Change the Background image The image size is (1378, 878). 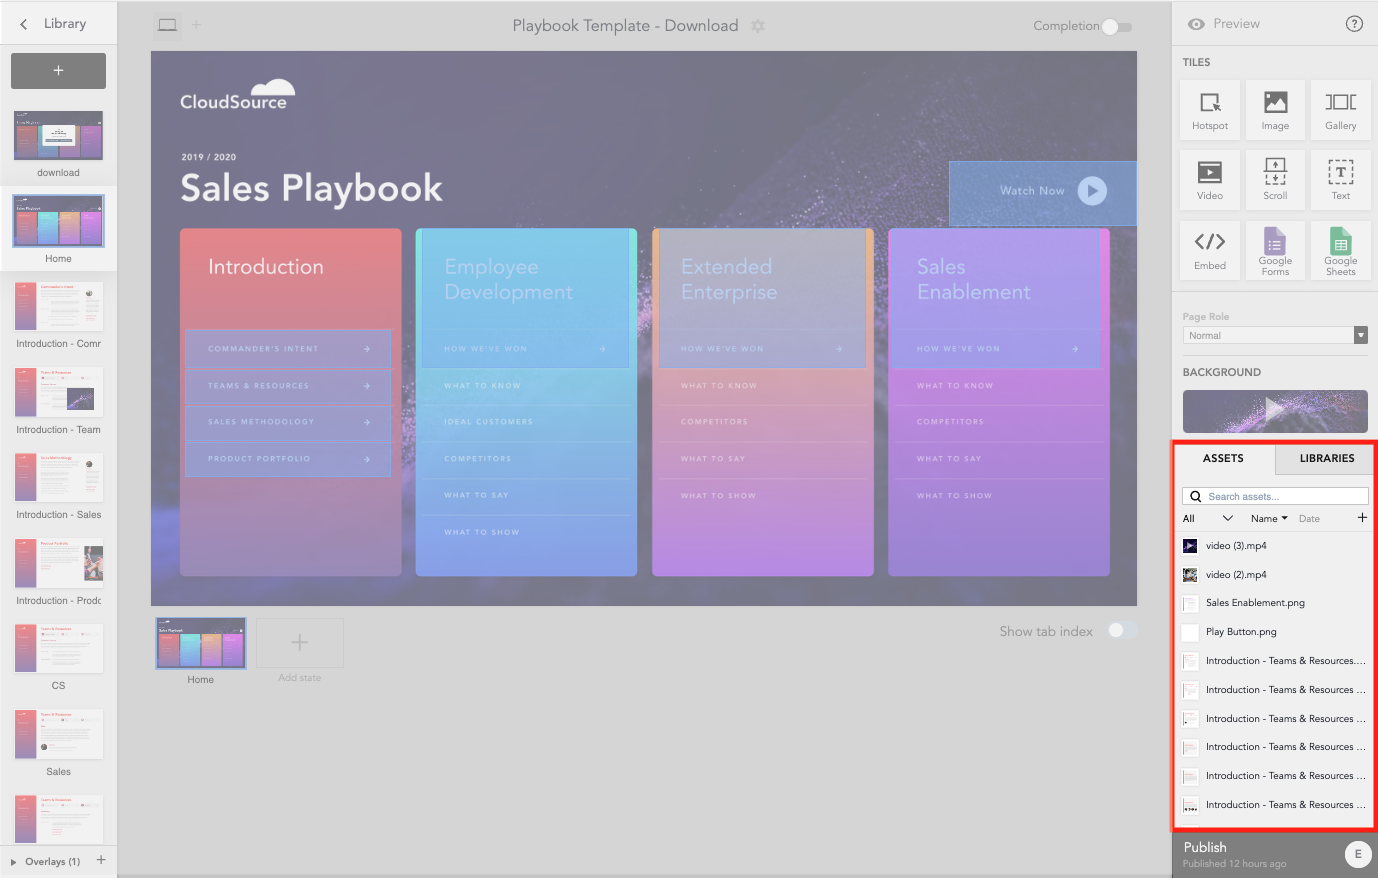point(1275,411)
